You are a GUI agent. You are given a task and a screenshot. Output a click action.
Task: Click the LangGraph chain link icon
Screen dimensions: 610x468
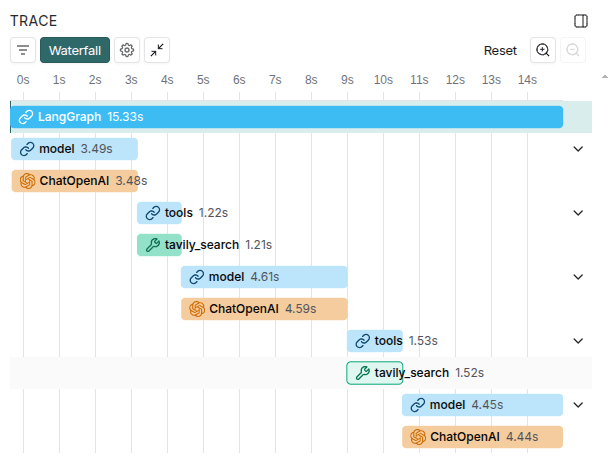point(26,117)
